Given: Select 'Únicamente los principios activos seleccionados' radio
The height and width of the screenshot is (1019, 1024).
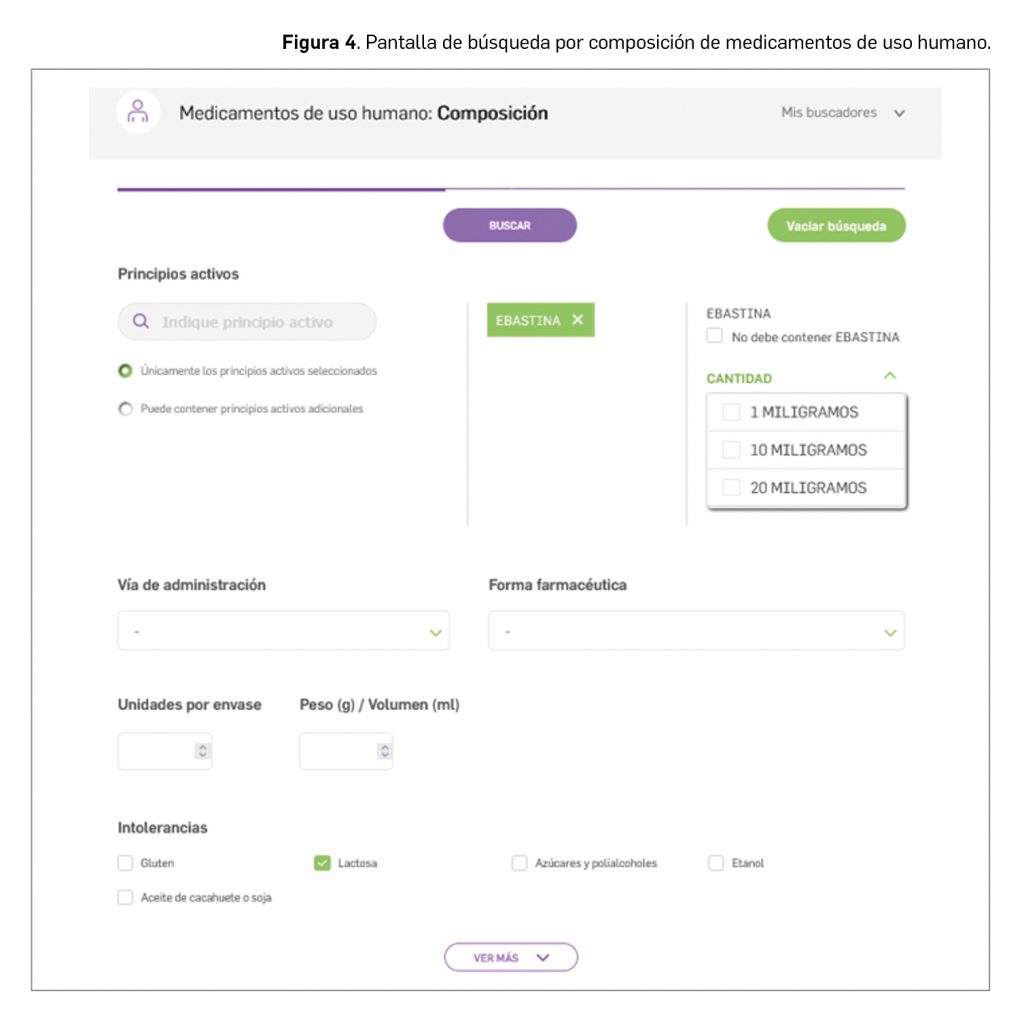Looking at the screenshot, I should [125, 371].
